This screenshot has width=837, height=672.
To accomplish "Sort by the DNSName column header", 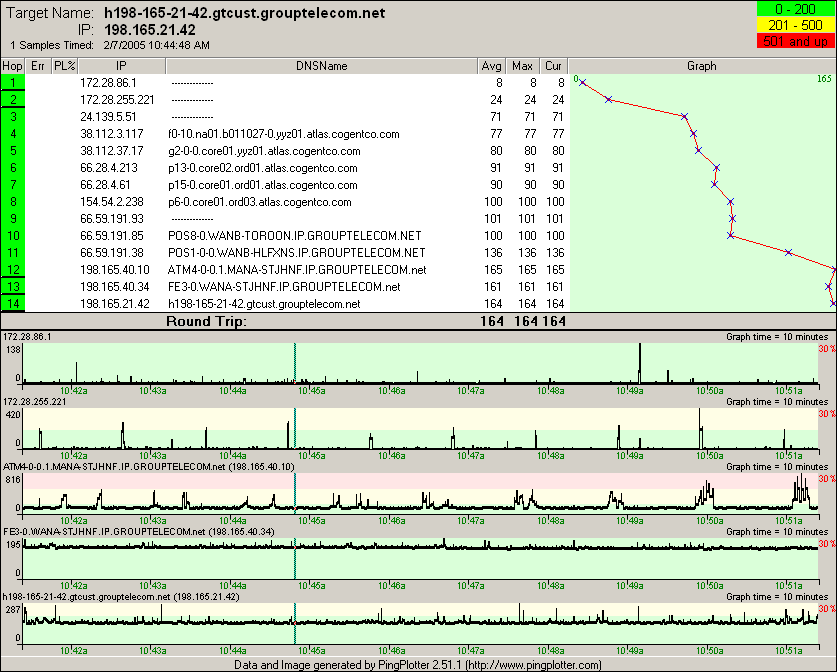I will [x=321, y=66].
